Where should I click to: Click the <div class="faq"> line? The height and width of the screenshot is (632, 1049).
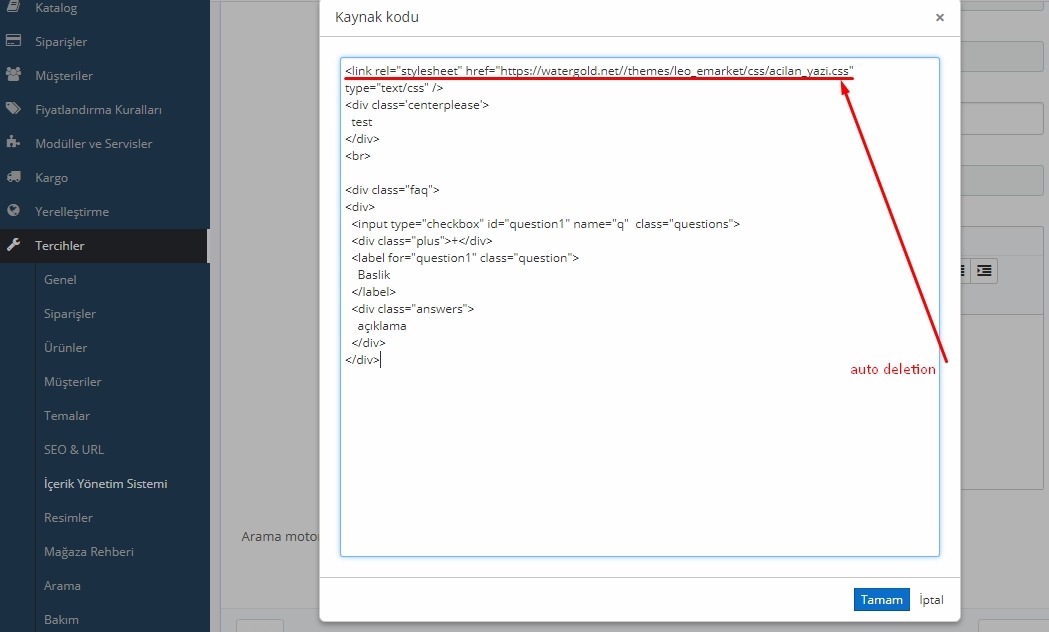point(393,190)
